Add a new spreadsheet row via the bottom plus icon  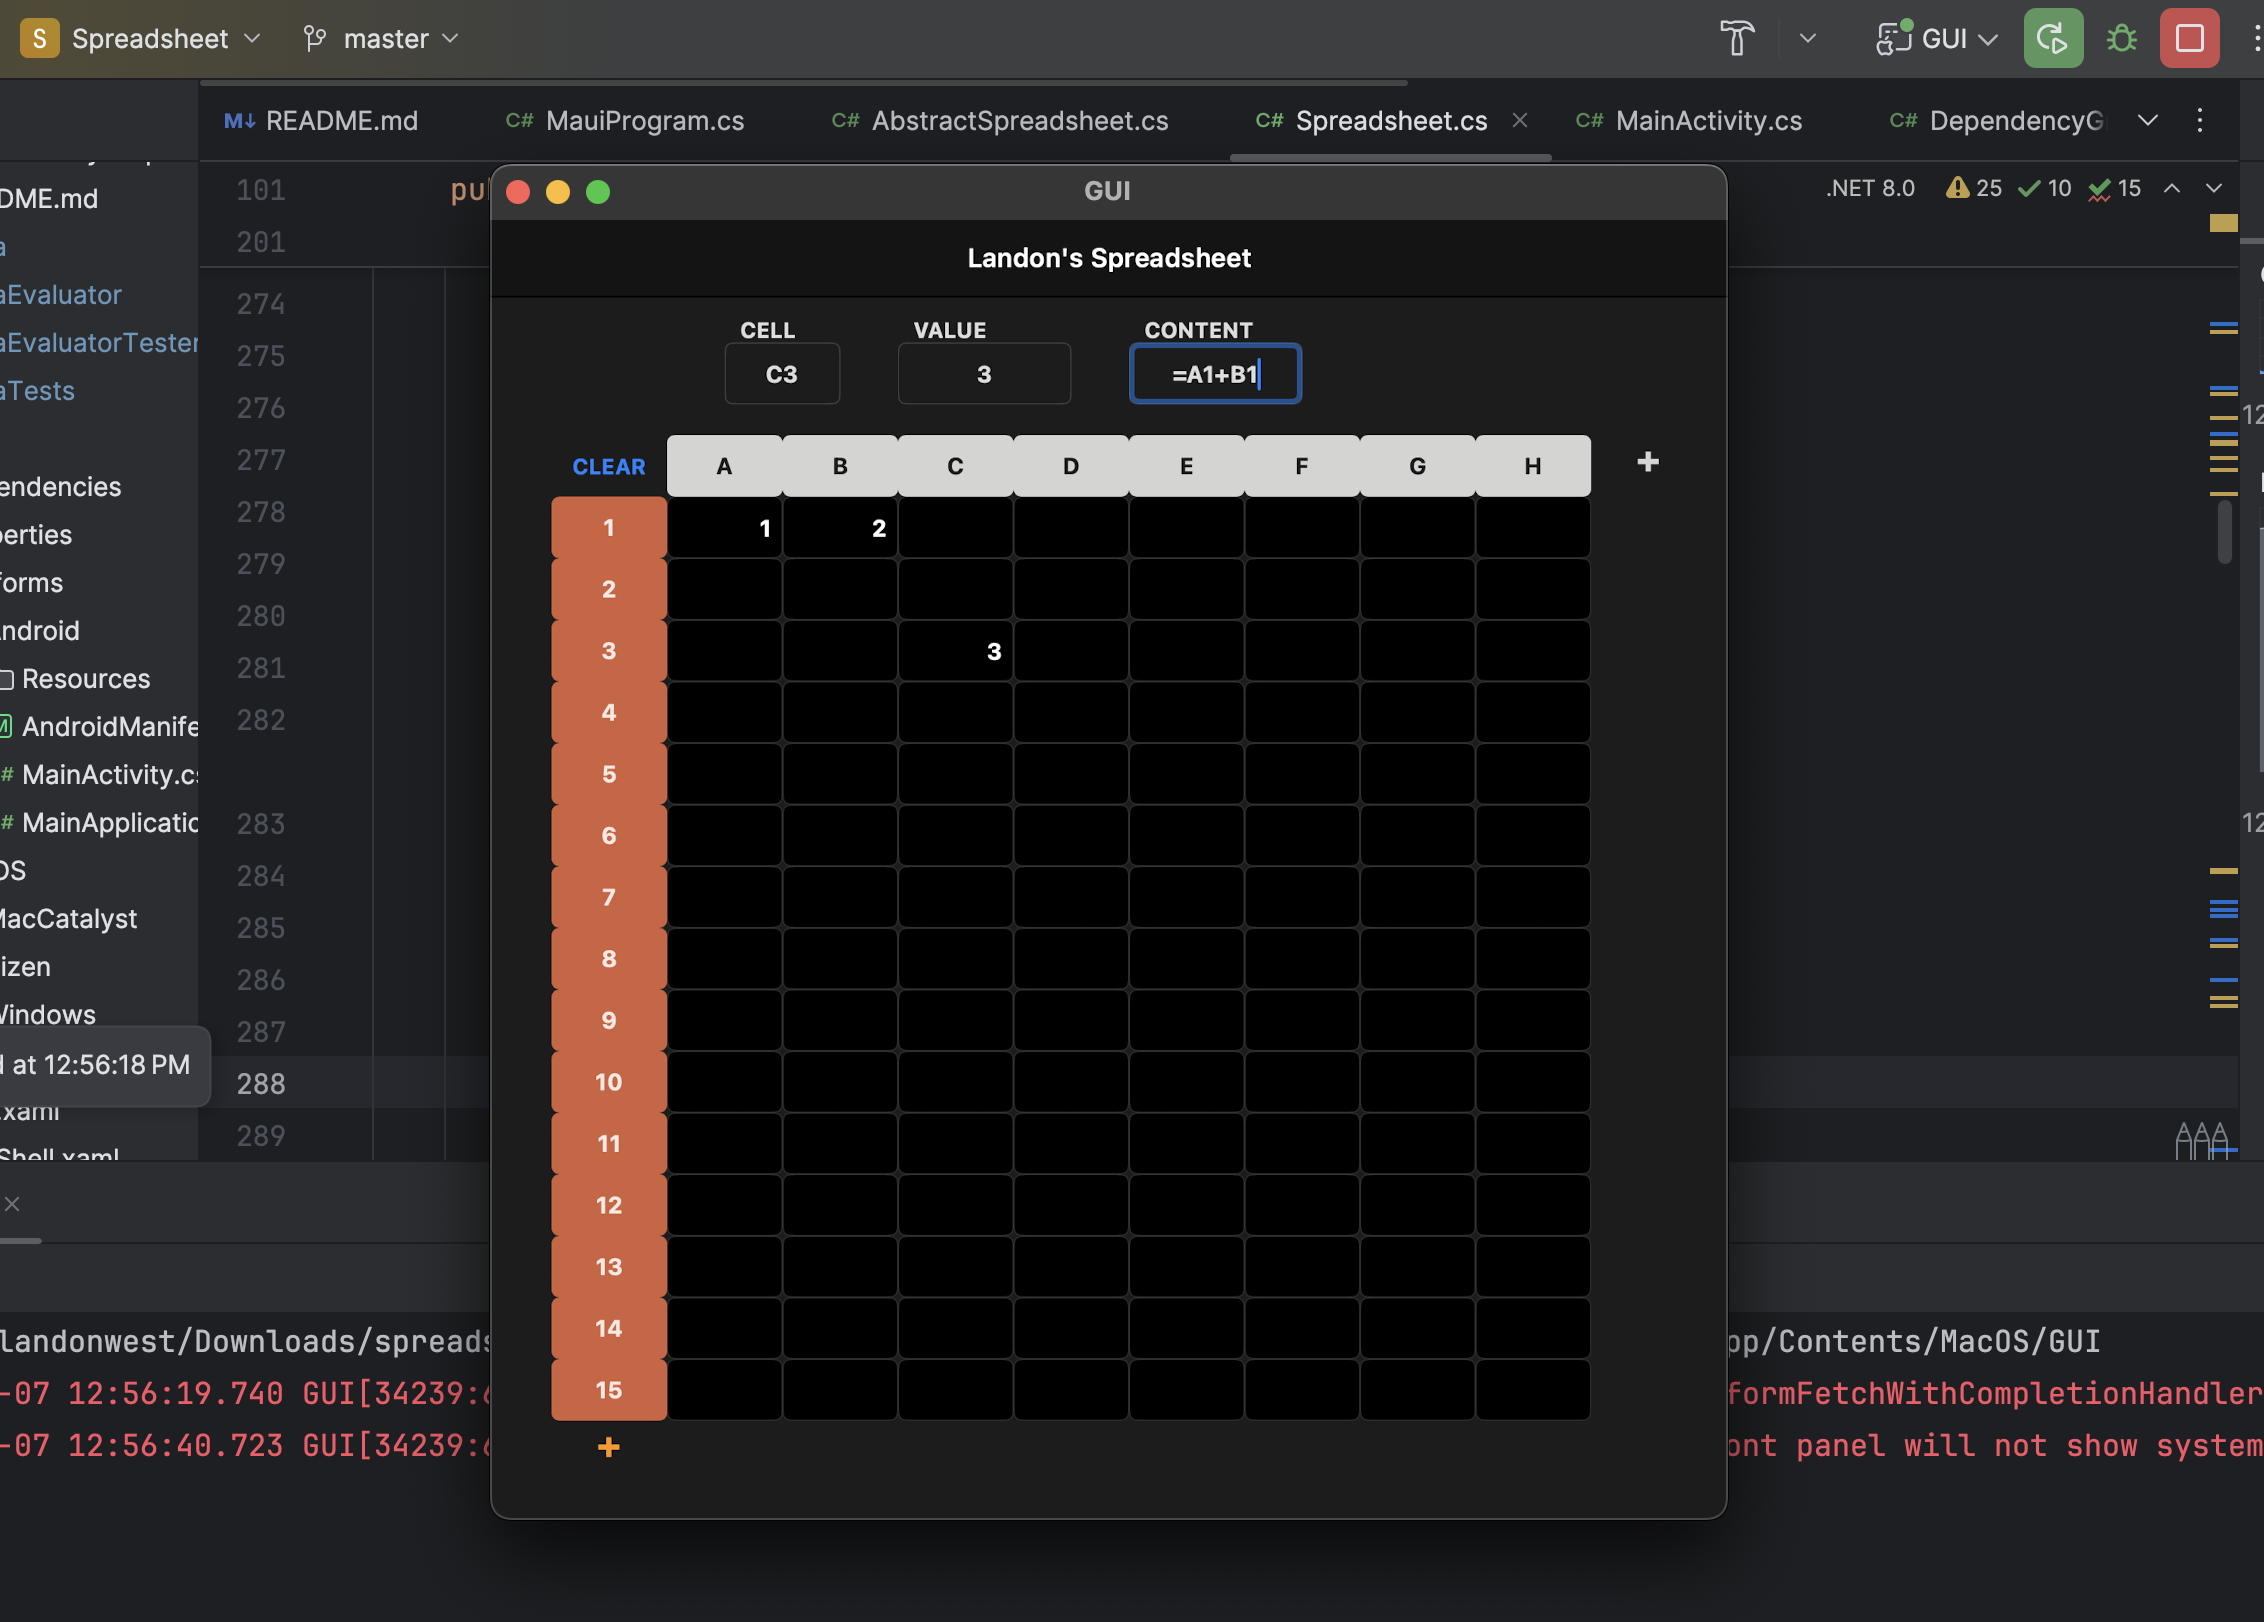click(608, 1447)
